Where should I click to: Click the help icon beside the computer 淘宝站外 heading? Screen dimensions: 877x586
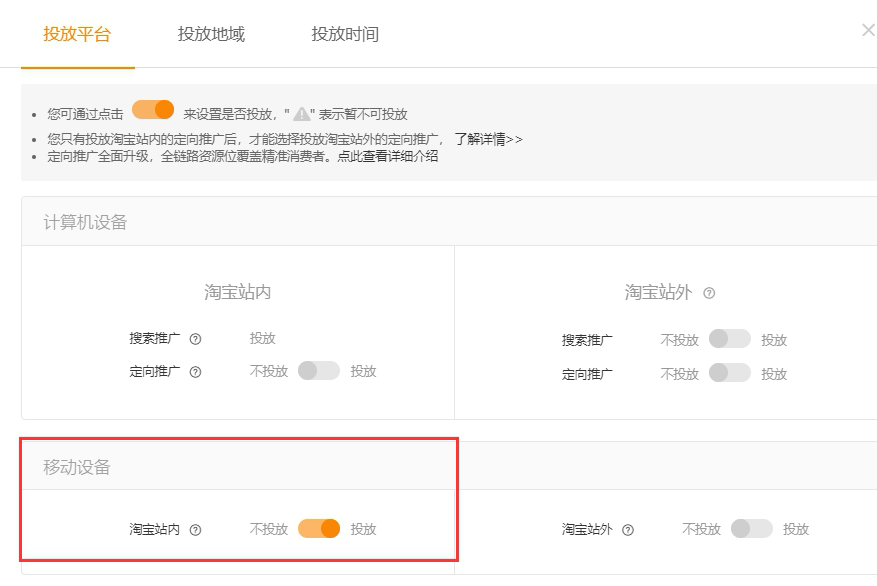point(709,293)
